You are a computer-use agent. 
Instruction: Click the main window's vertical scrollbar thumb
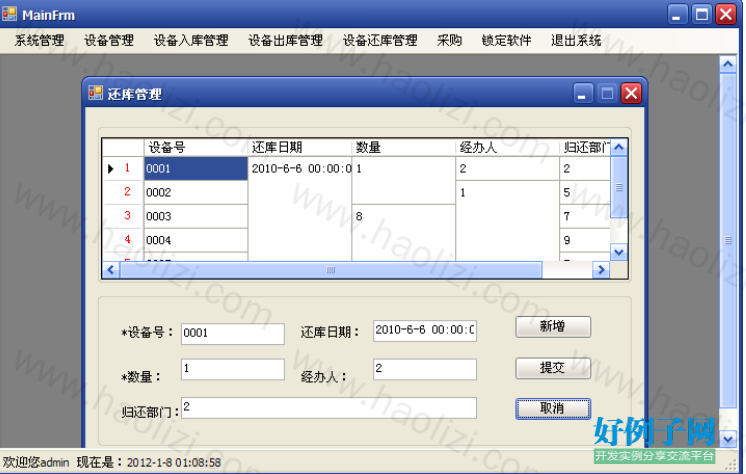point(728,240)
